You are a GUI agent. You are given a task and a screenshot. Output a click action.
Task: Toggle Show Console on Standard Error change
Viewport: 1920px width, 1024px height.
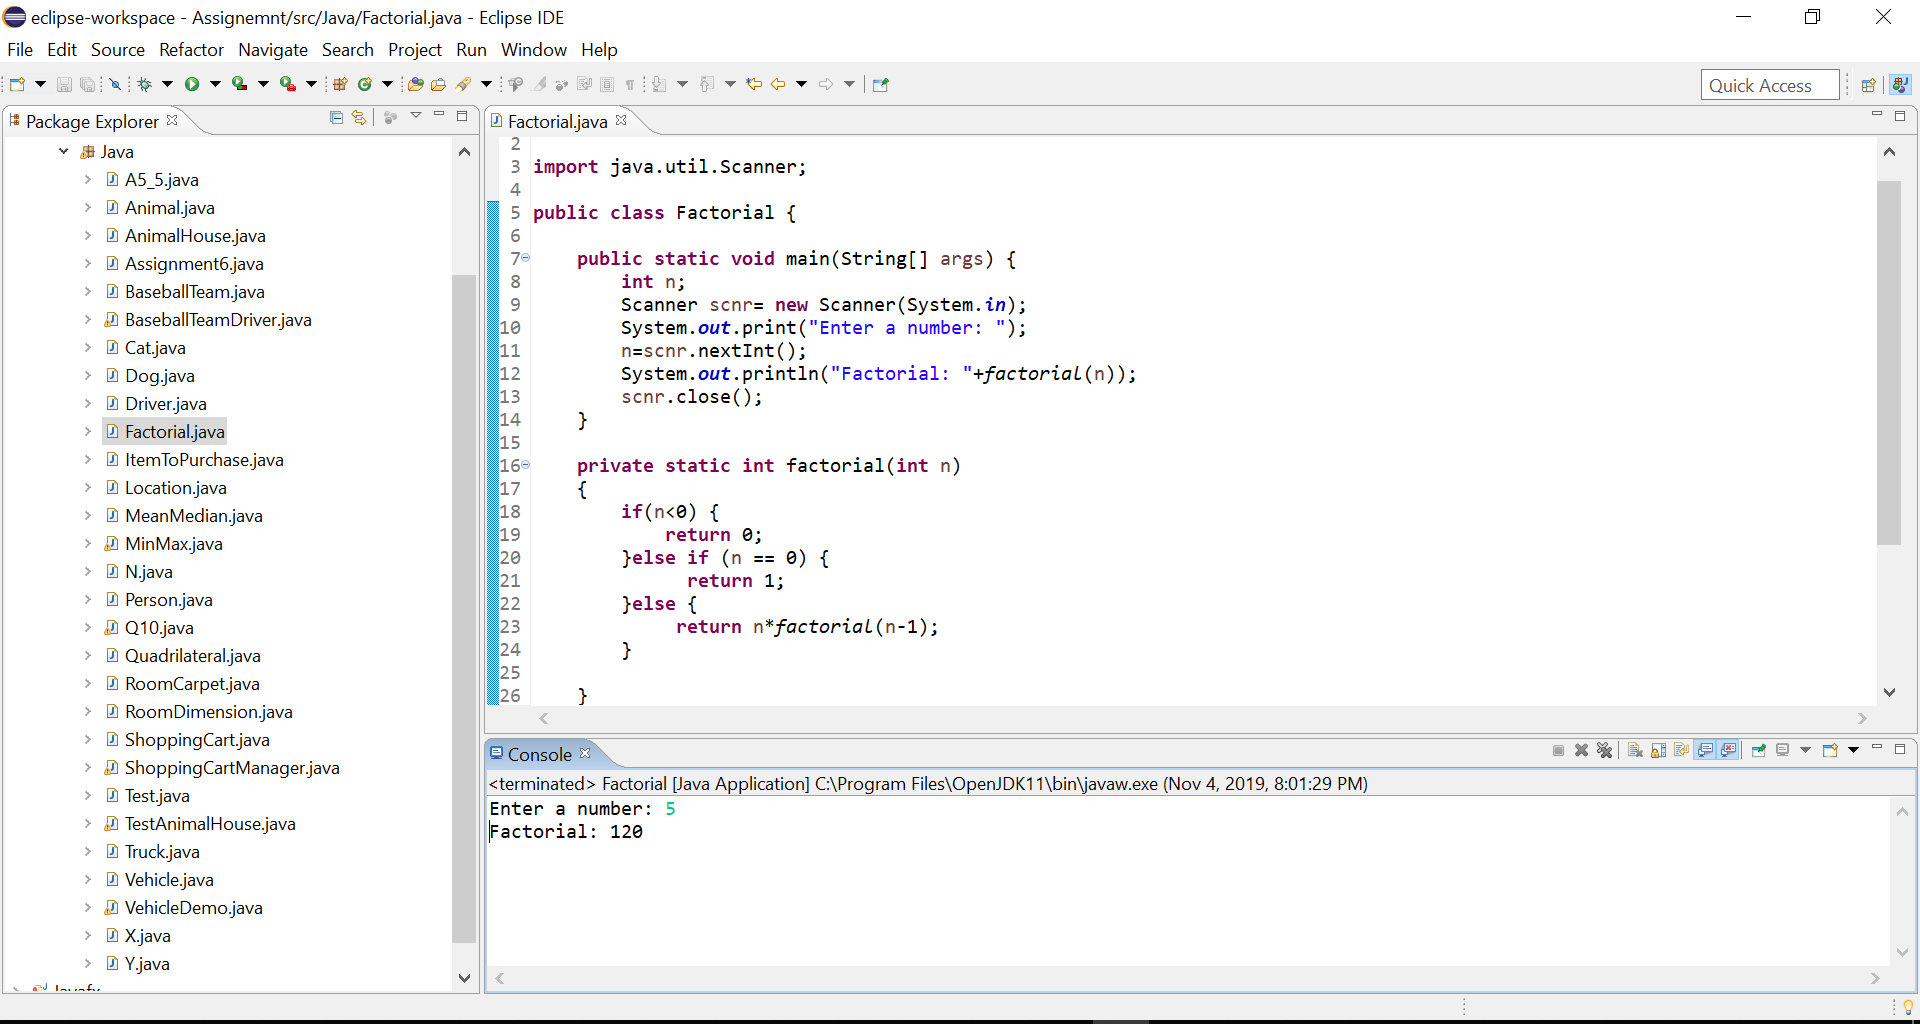click(x=1729, y=751)
